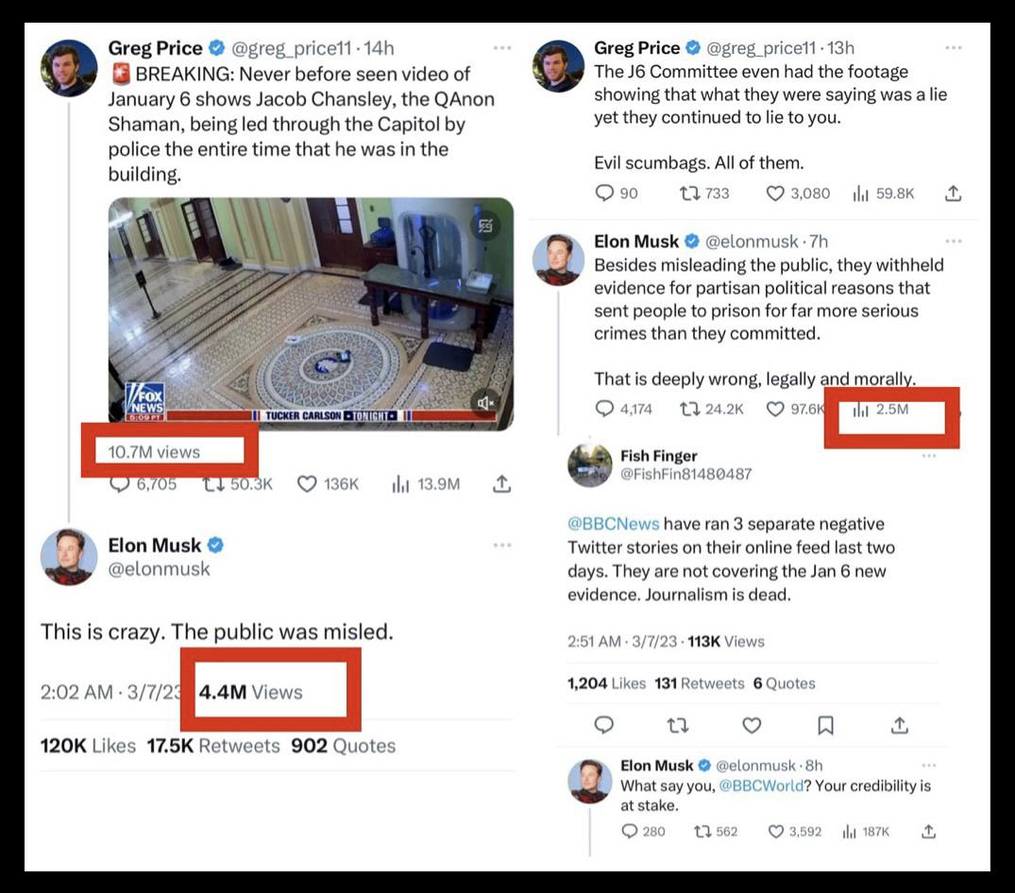This screenshot has height=893, width=1015.
Task: Open the @BBCNews mention link
Action: click(613, 524)
